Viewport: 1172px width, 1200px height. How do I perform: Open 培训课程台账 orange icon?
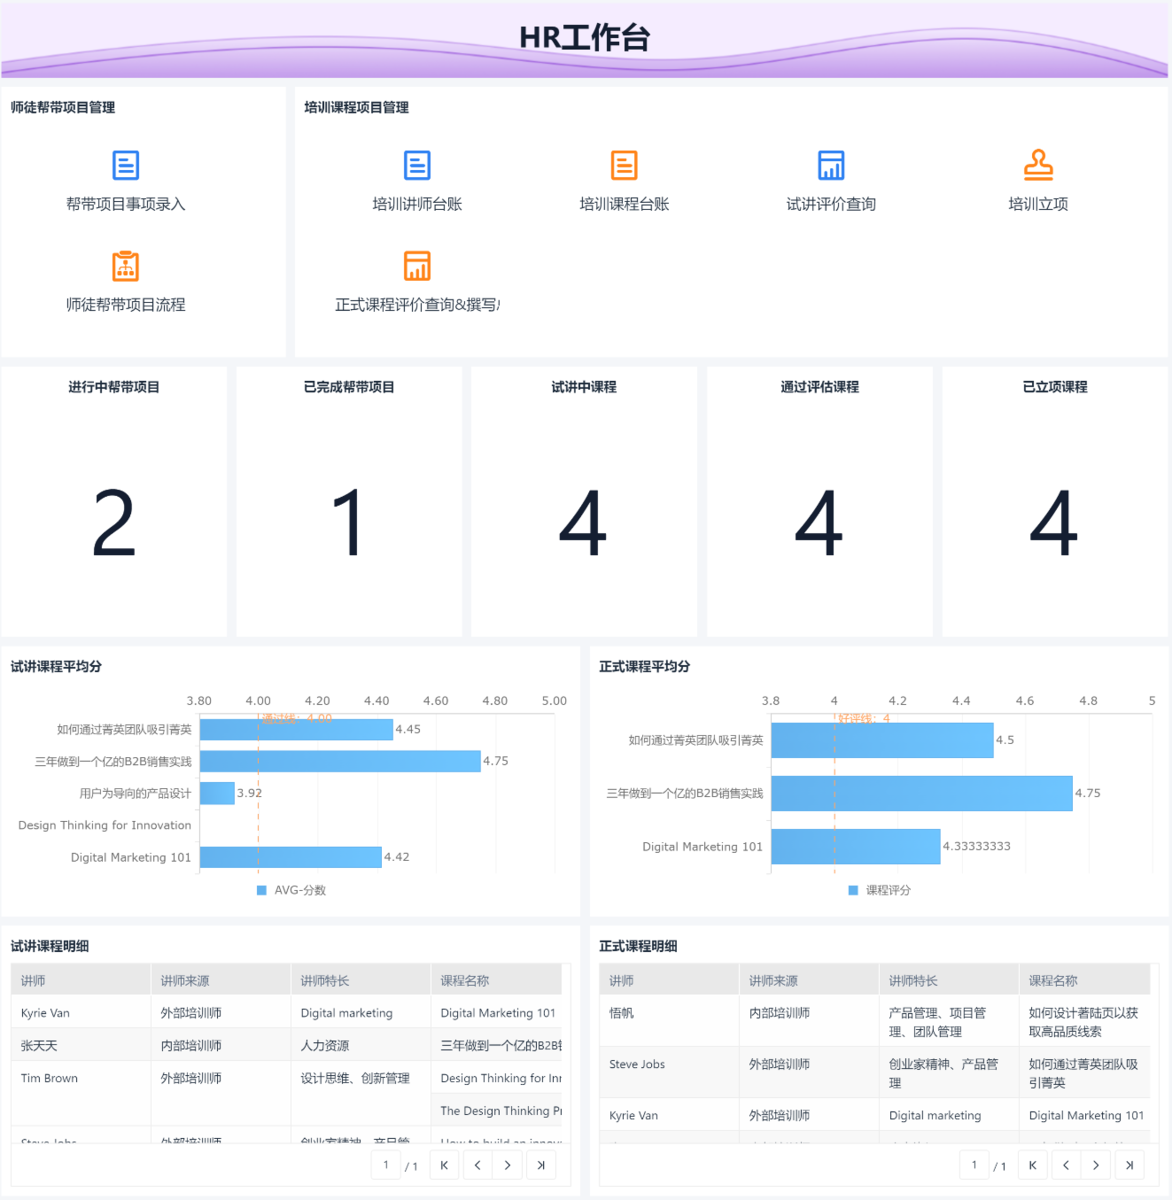(624, 165)
